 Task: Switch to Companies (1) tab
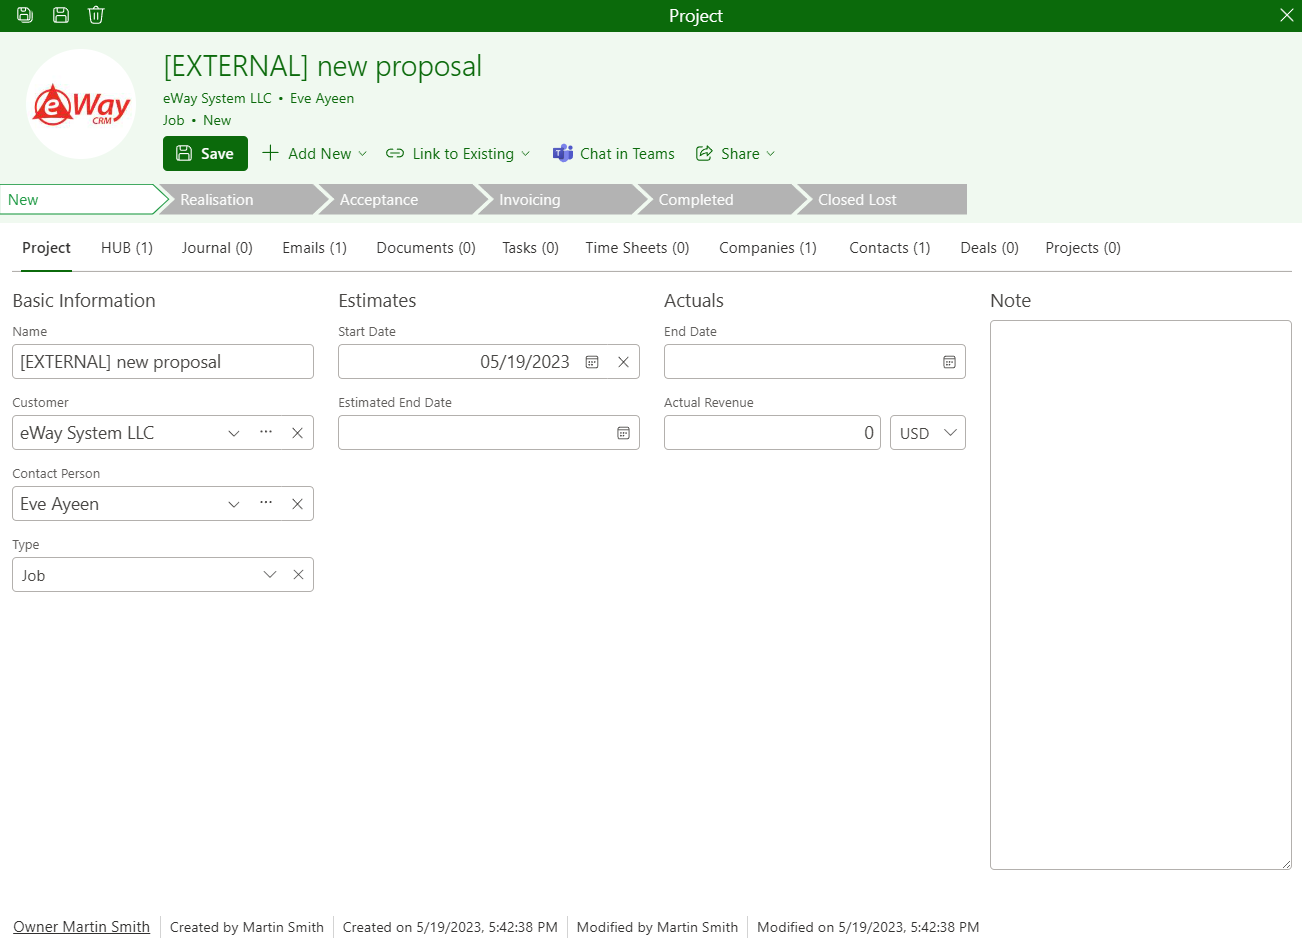pos(768,248)
